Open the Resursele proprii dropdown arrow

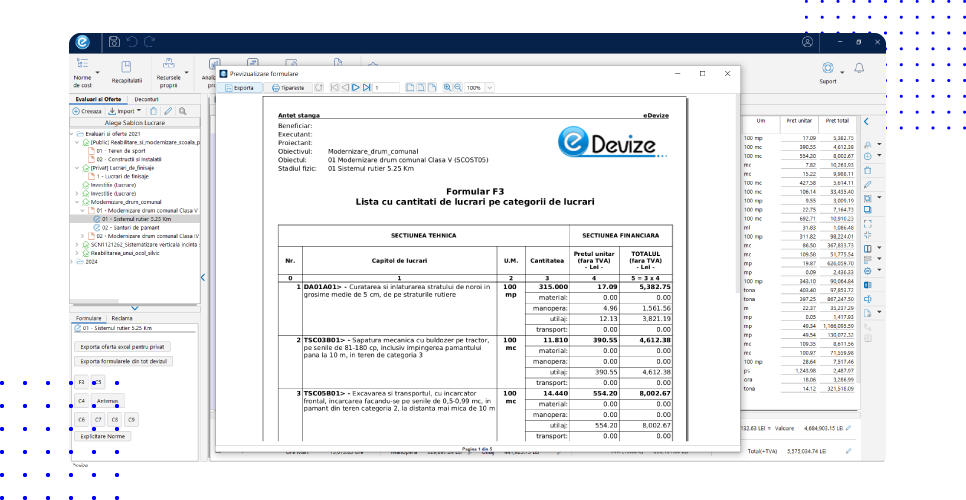(x=186, y=73)
